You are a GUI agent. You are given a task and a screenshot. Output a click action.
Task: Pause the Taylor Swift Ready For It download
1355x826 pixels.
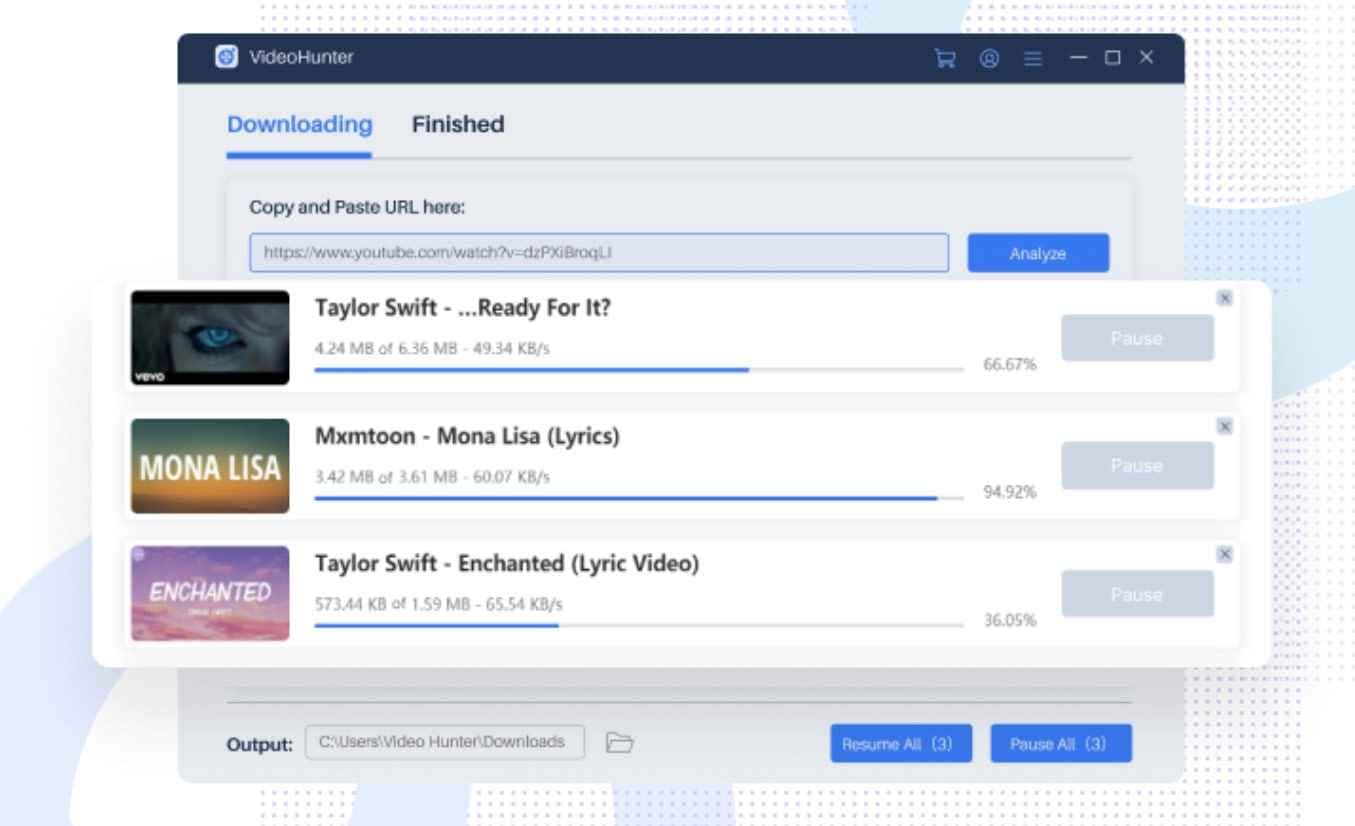point(1137,338)
